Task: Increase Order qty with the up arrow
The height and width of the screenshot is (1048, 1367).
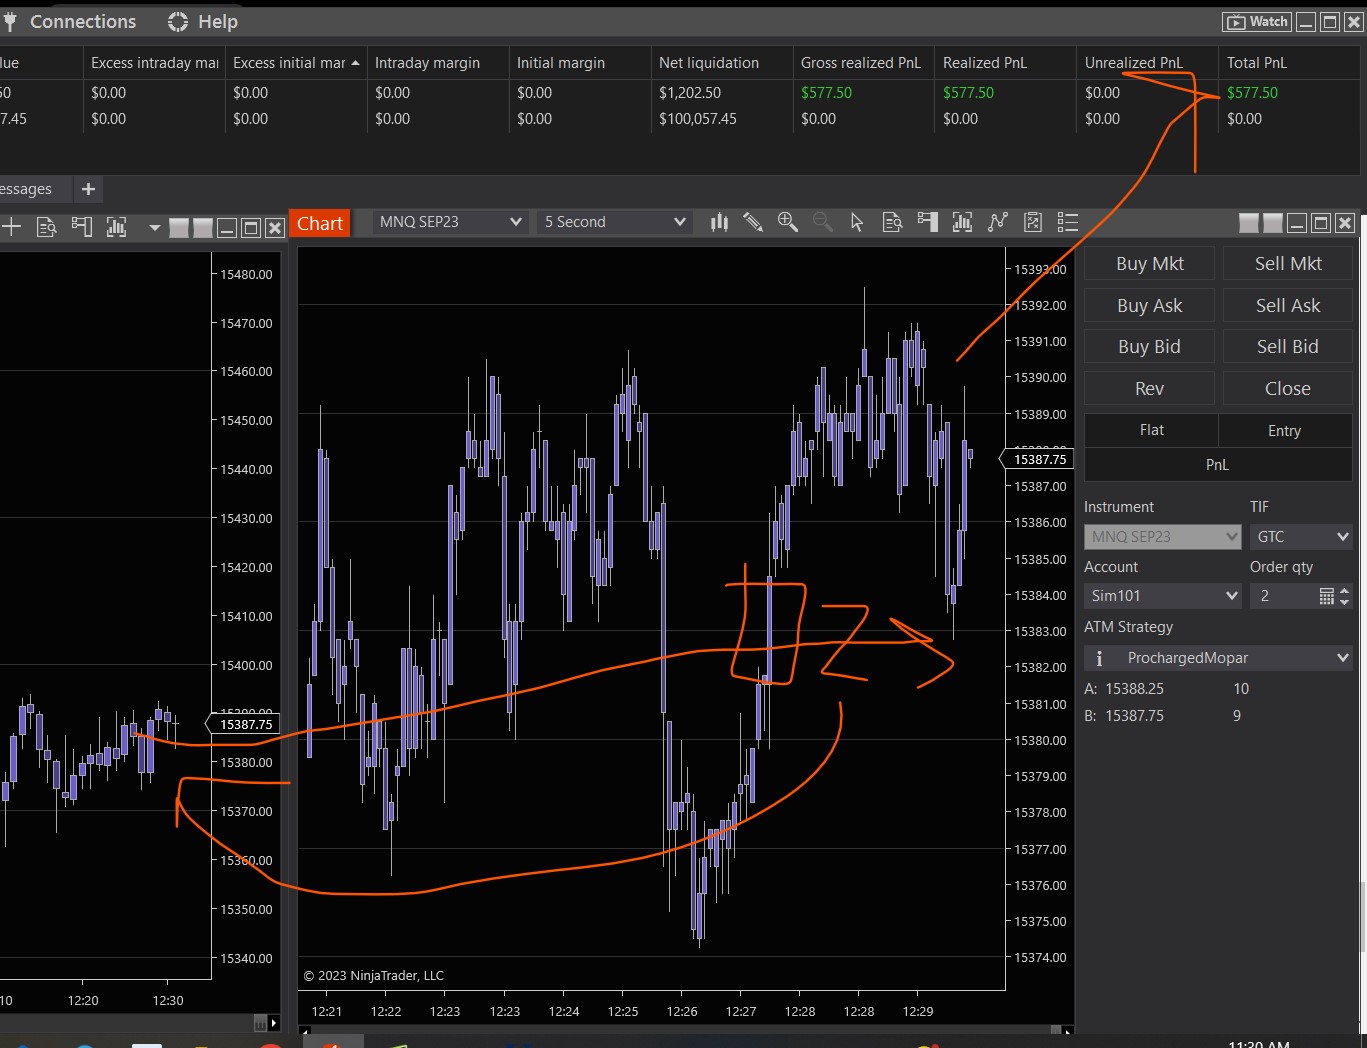Action: pos(1344,591)
